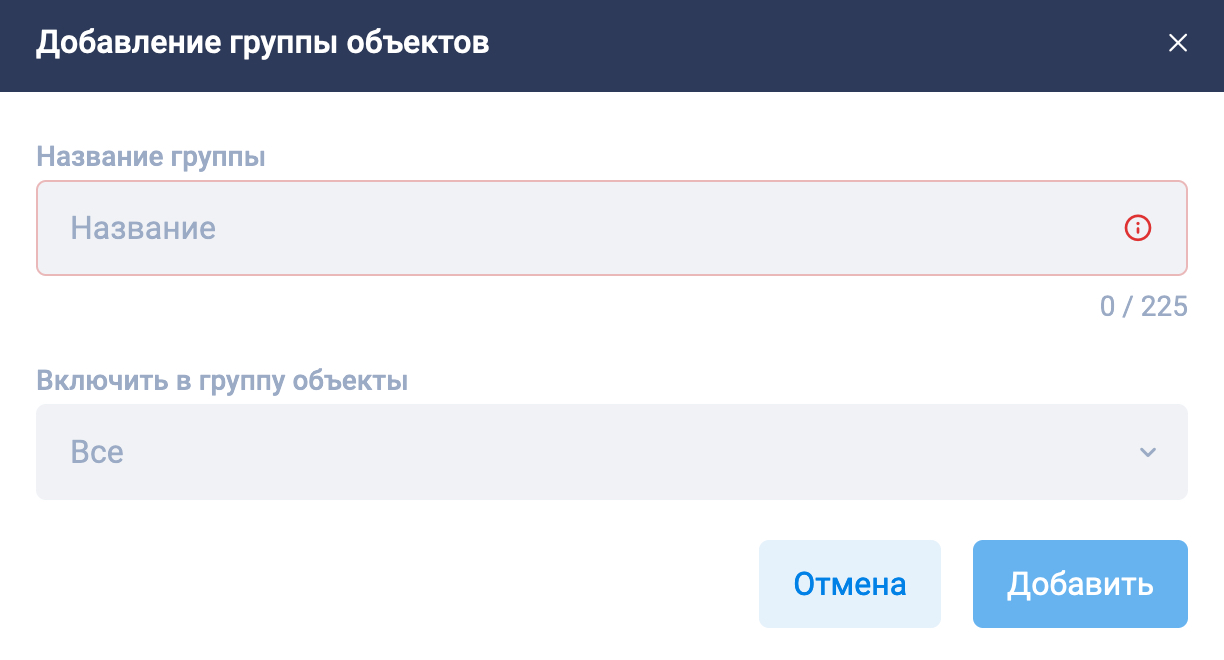Image resolution: width=1224 pixels, height=660 pixels.
Task: Click the chevron arrow in objects dropdown
Action: [x=1147, y=452]
